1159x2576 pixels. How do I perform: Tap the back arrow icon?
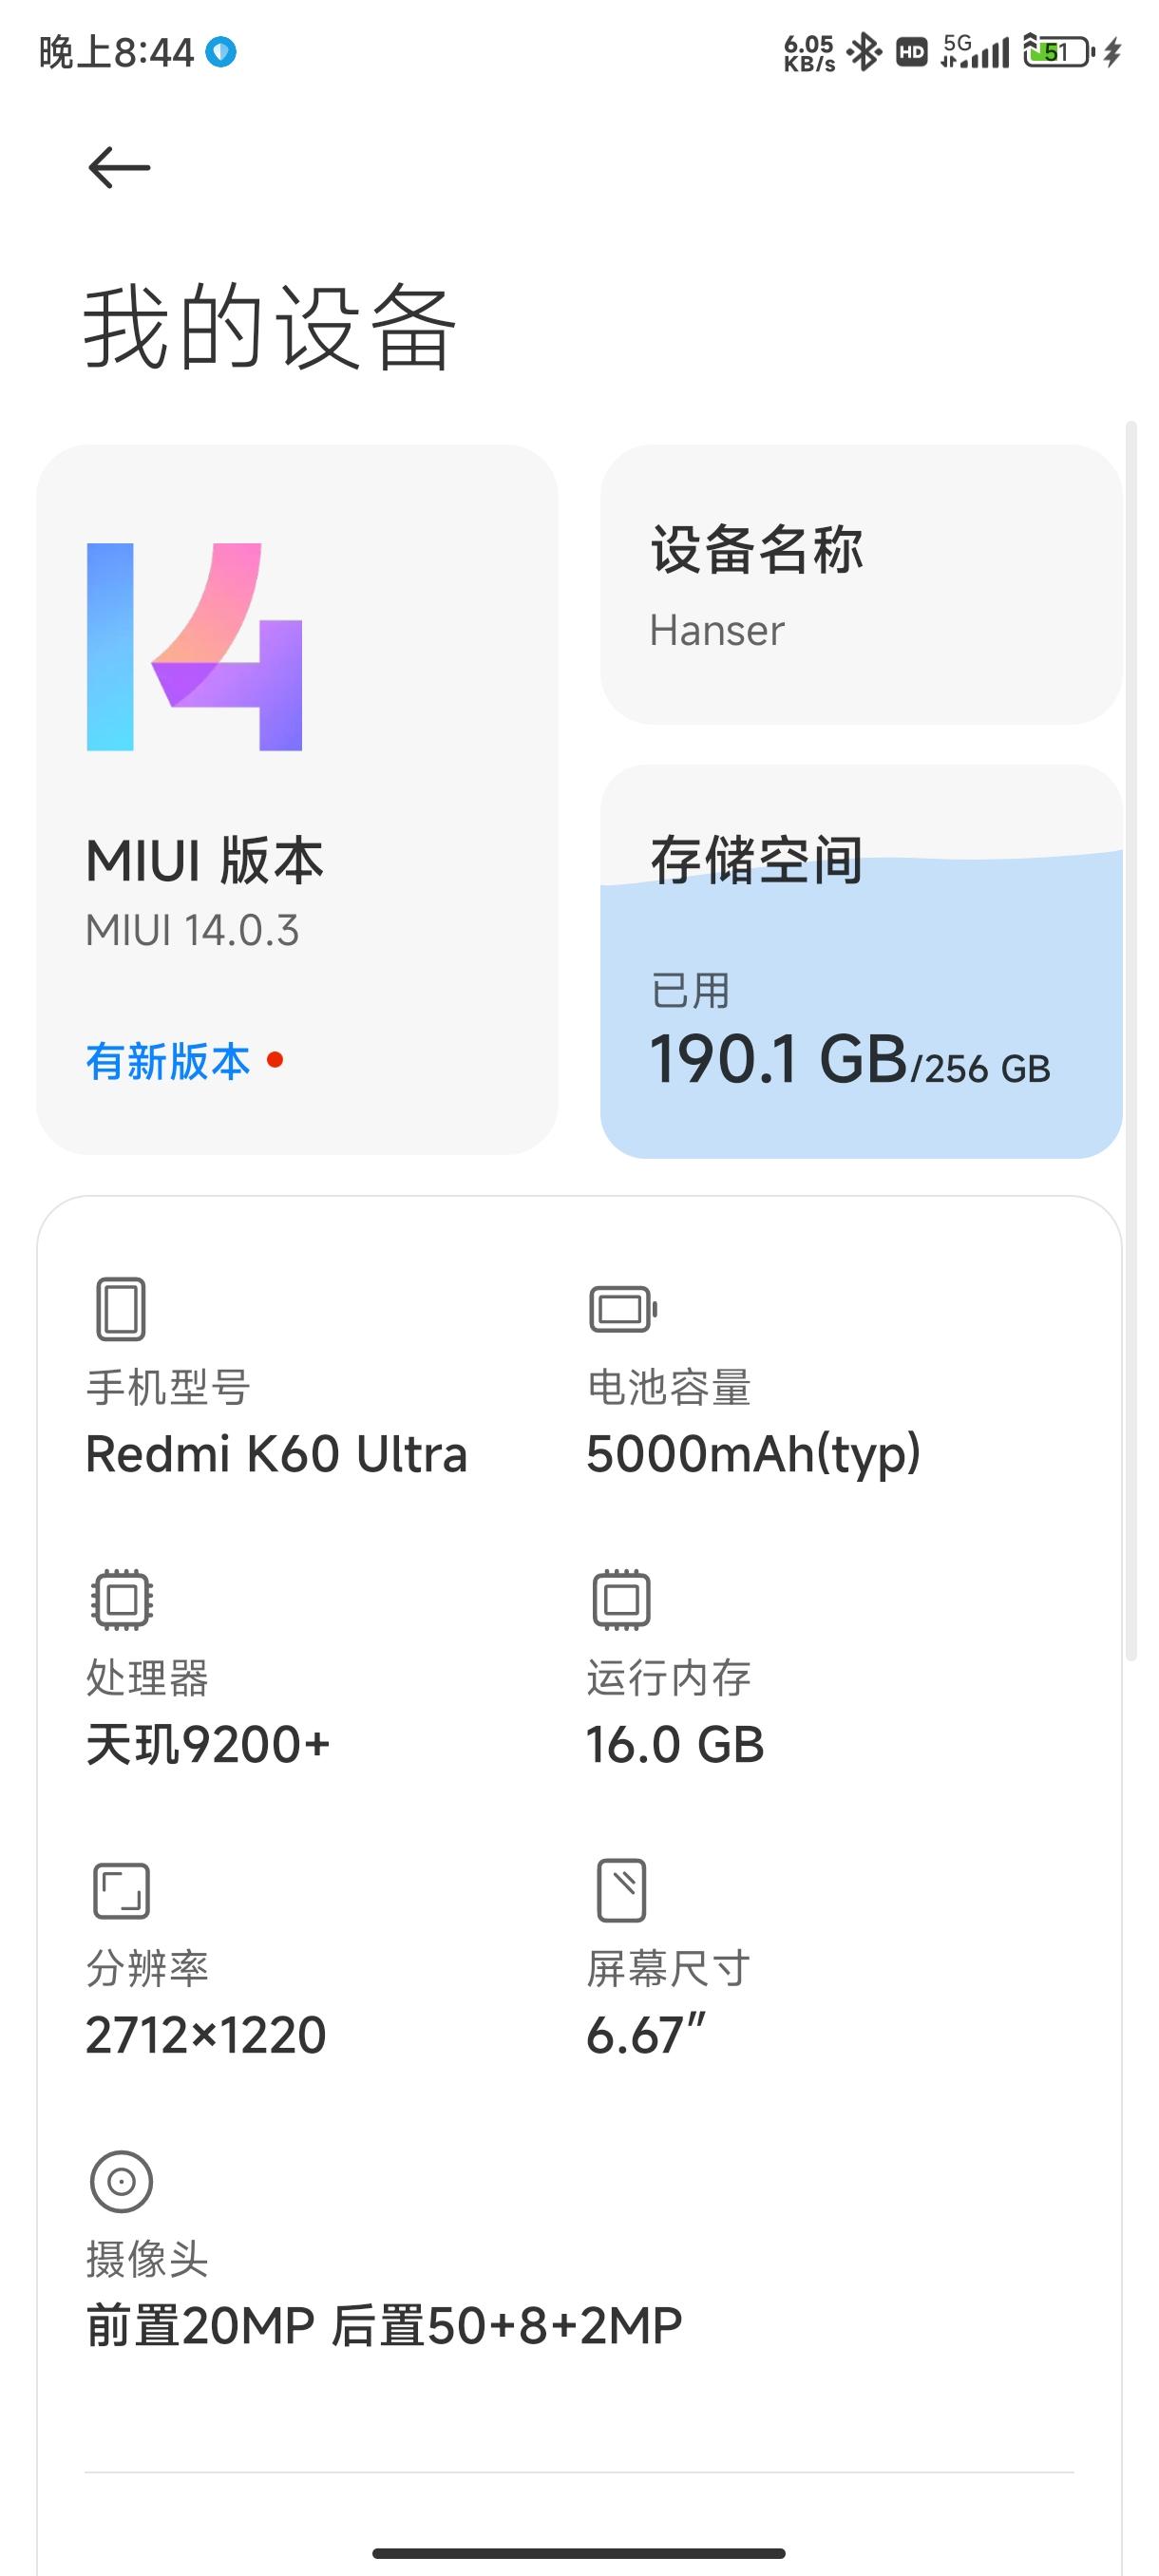click(119, 167)
